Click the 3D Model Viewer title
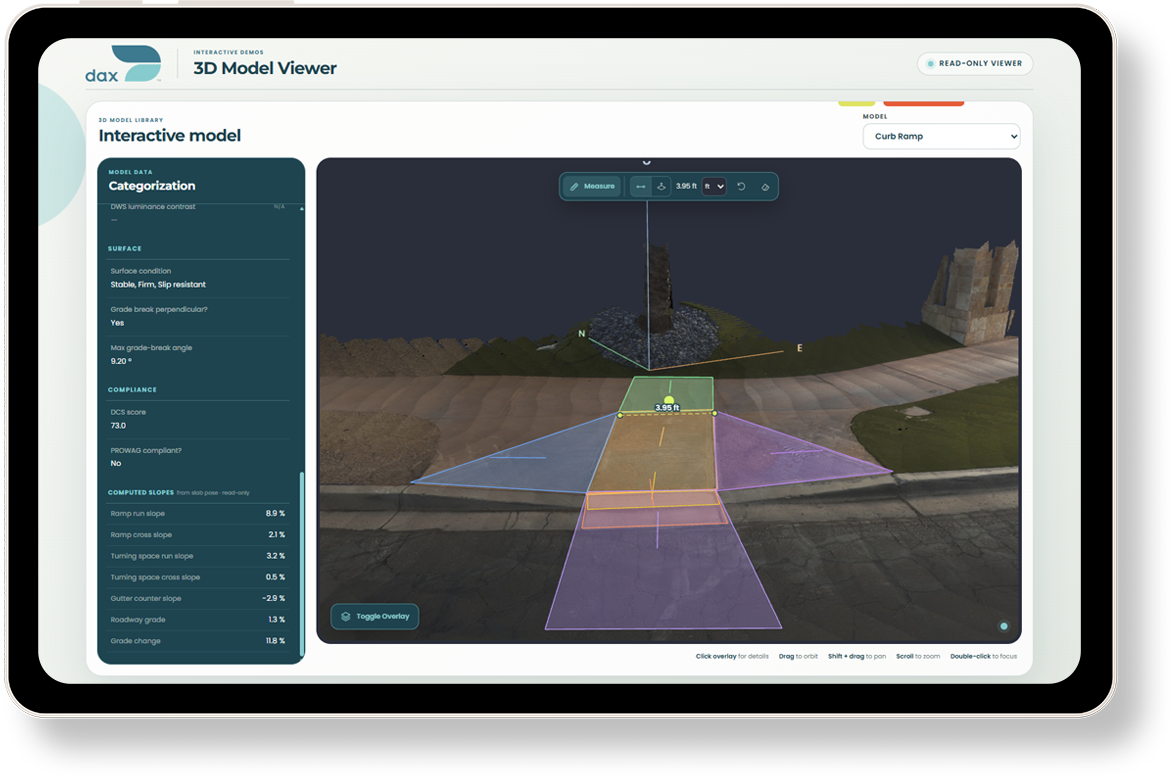 tap(265, 68)
